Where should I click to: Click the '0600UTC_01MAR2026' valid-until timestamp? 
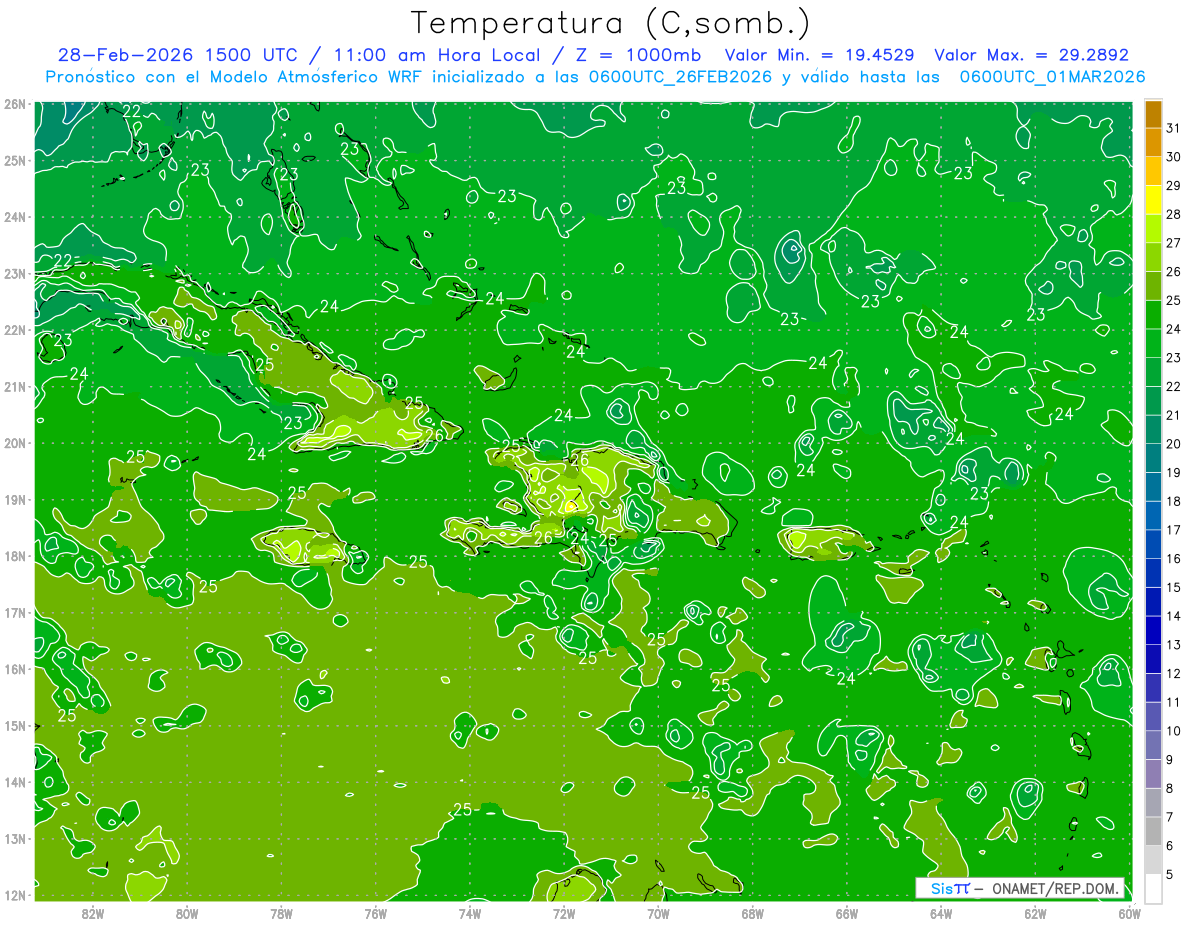point(1051,77)
